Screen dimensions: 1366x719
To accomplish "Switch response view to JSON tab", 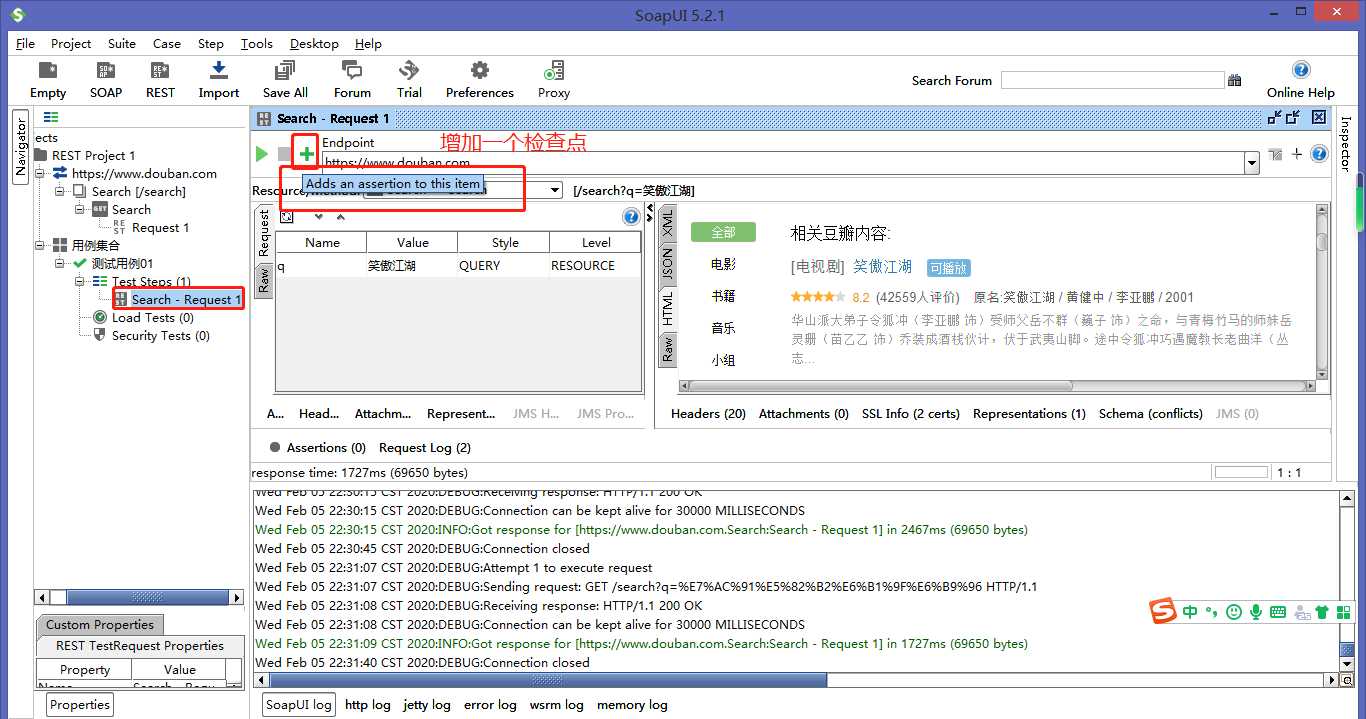I will [667, 264].
